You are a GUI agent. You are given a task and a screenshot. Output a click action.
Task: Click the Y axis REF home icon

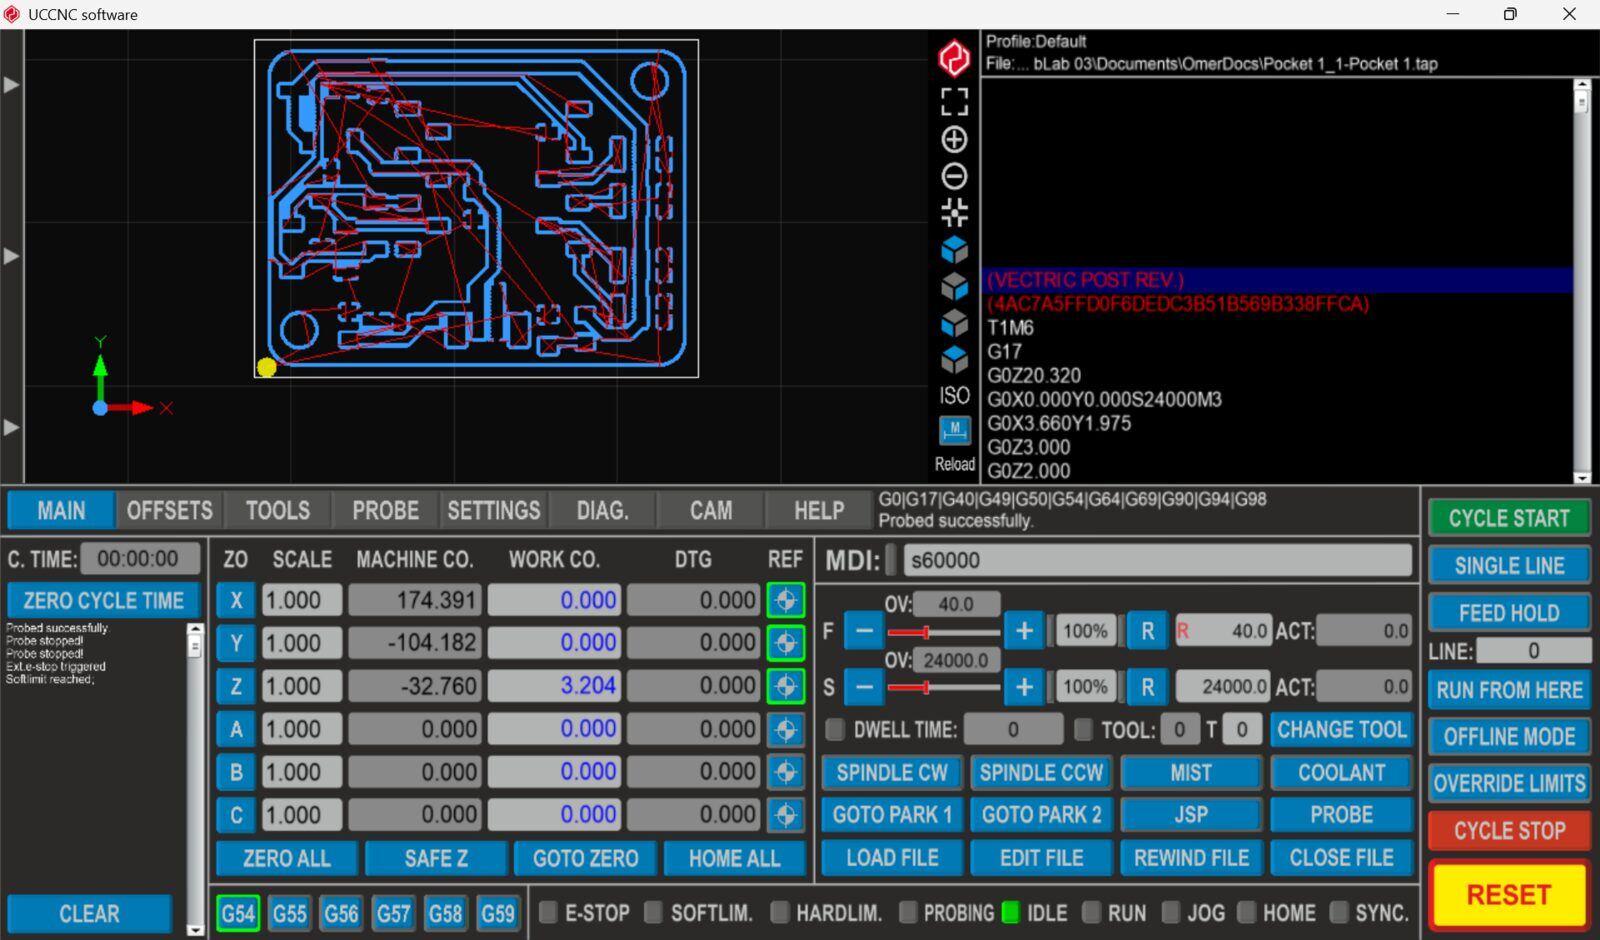[786, 643]
